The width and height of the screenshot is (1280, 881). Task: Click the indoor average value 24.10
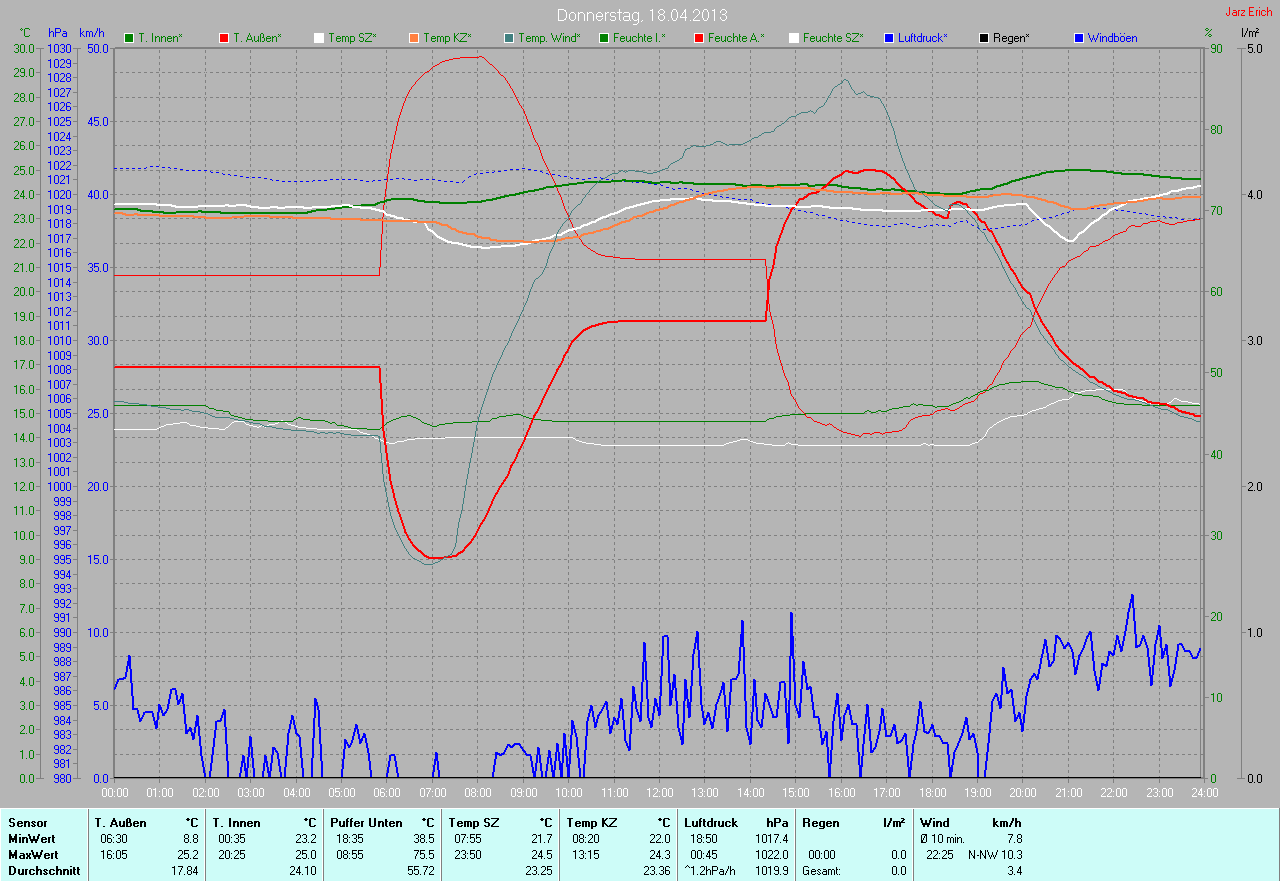(x=303, y=871)
